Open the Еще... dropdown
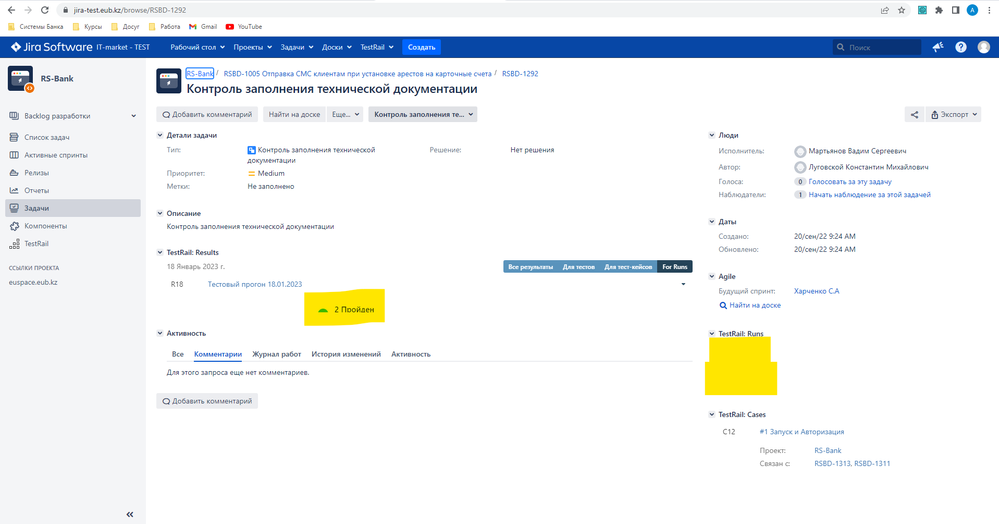999x524 pixels. (346, 115)
